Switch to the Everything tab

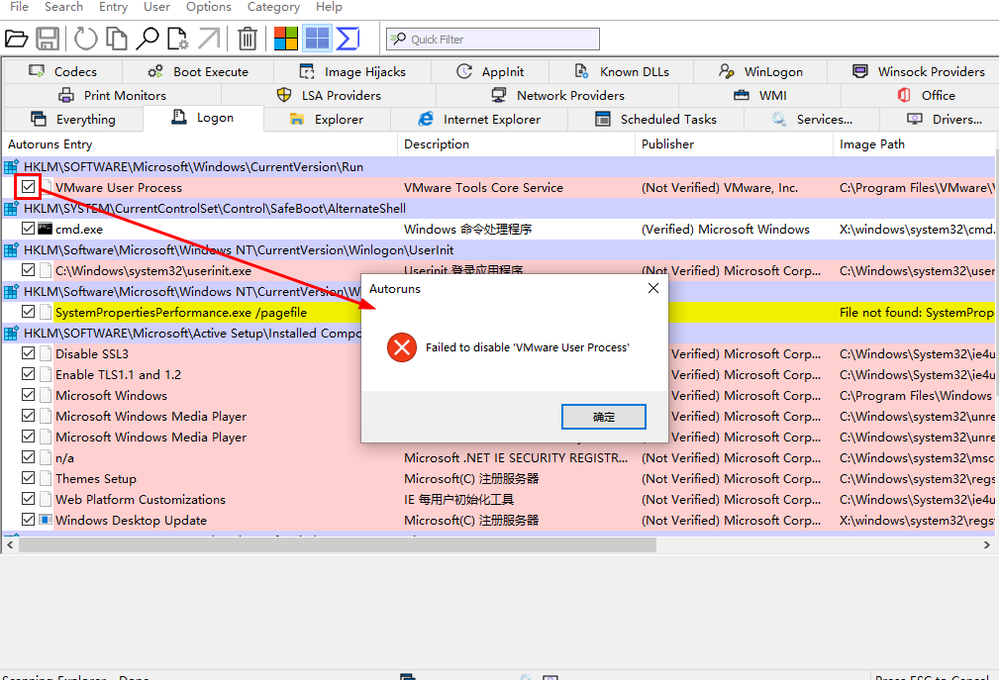[73, 119]
